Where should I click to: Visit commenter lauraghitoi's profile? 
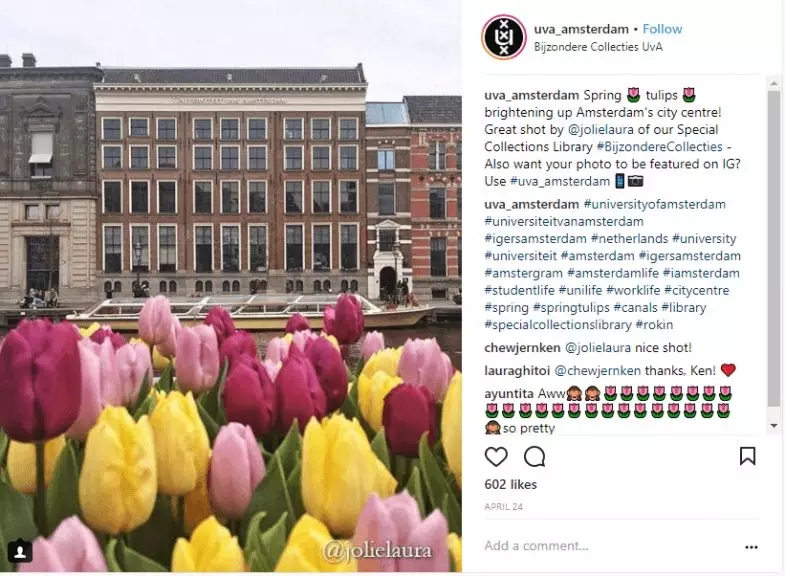[517, 371]
